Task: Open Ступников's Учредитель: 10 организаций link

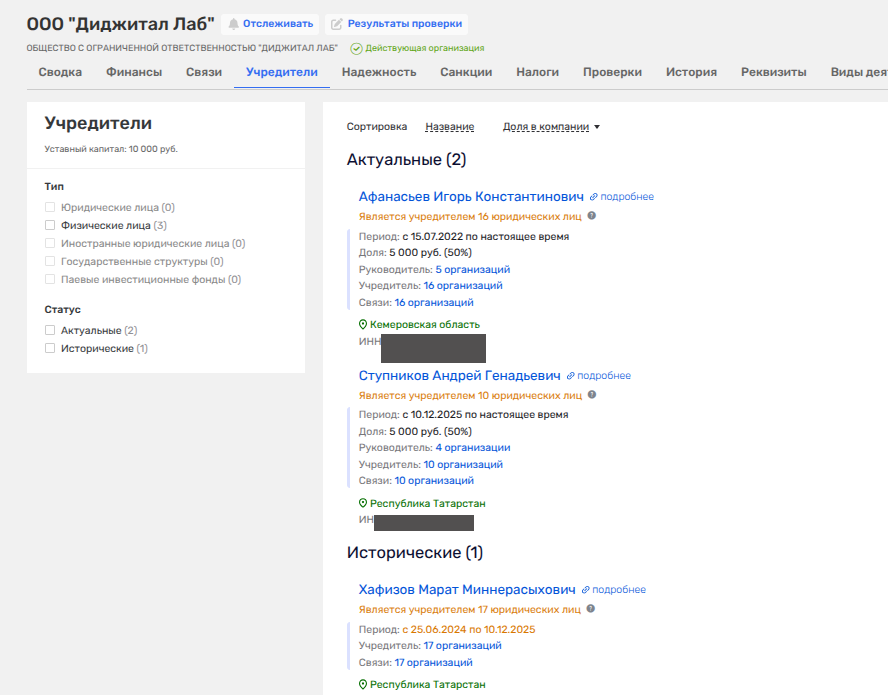Action: 463,464
